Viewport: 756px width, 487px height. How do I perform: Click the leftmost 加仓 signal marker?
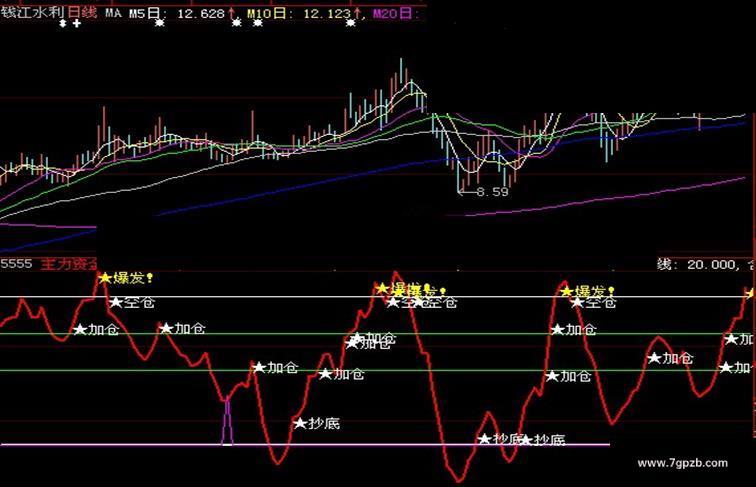[x=96, y=330]
